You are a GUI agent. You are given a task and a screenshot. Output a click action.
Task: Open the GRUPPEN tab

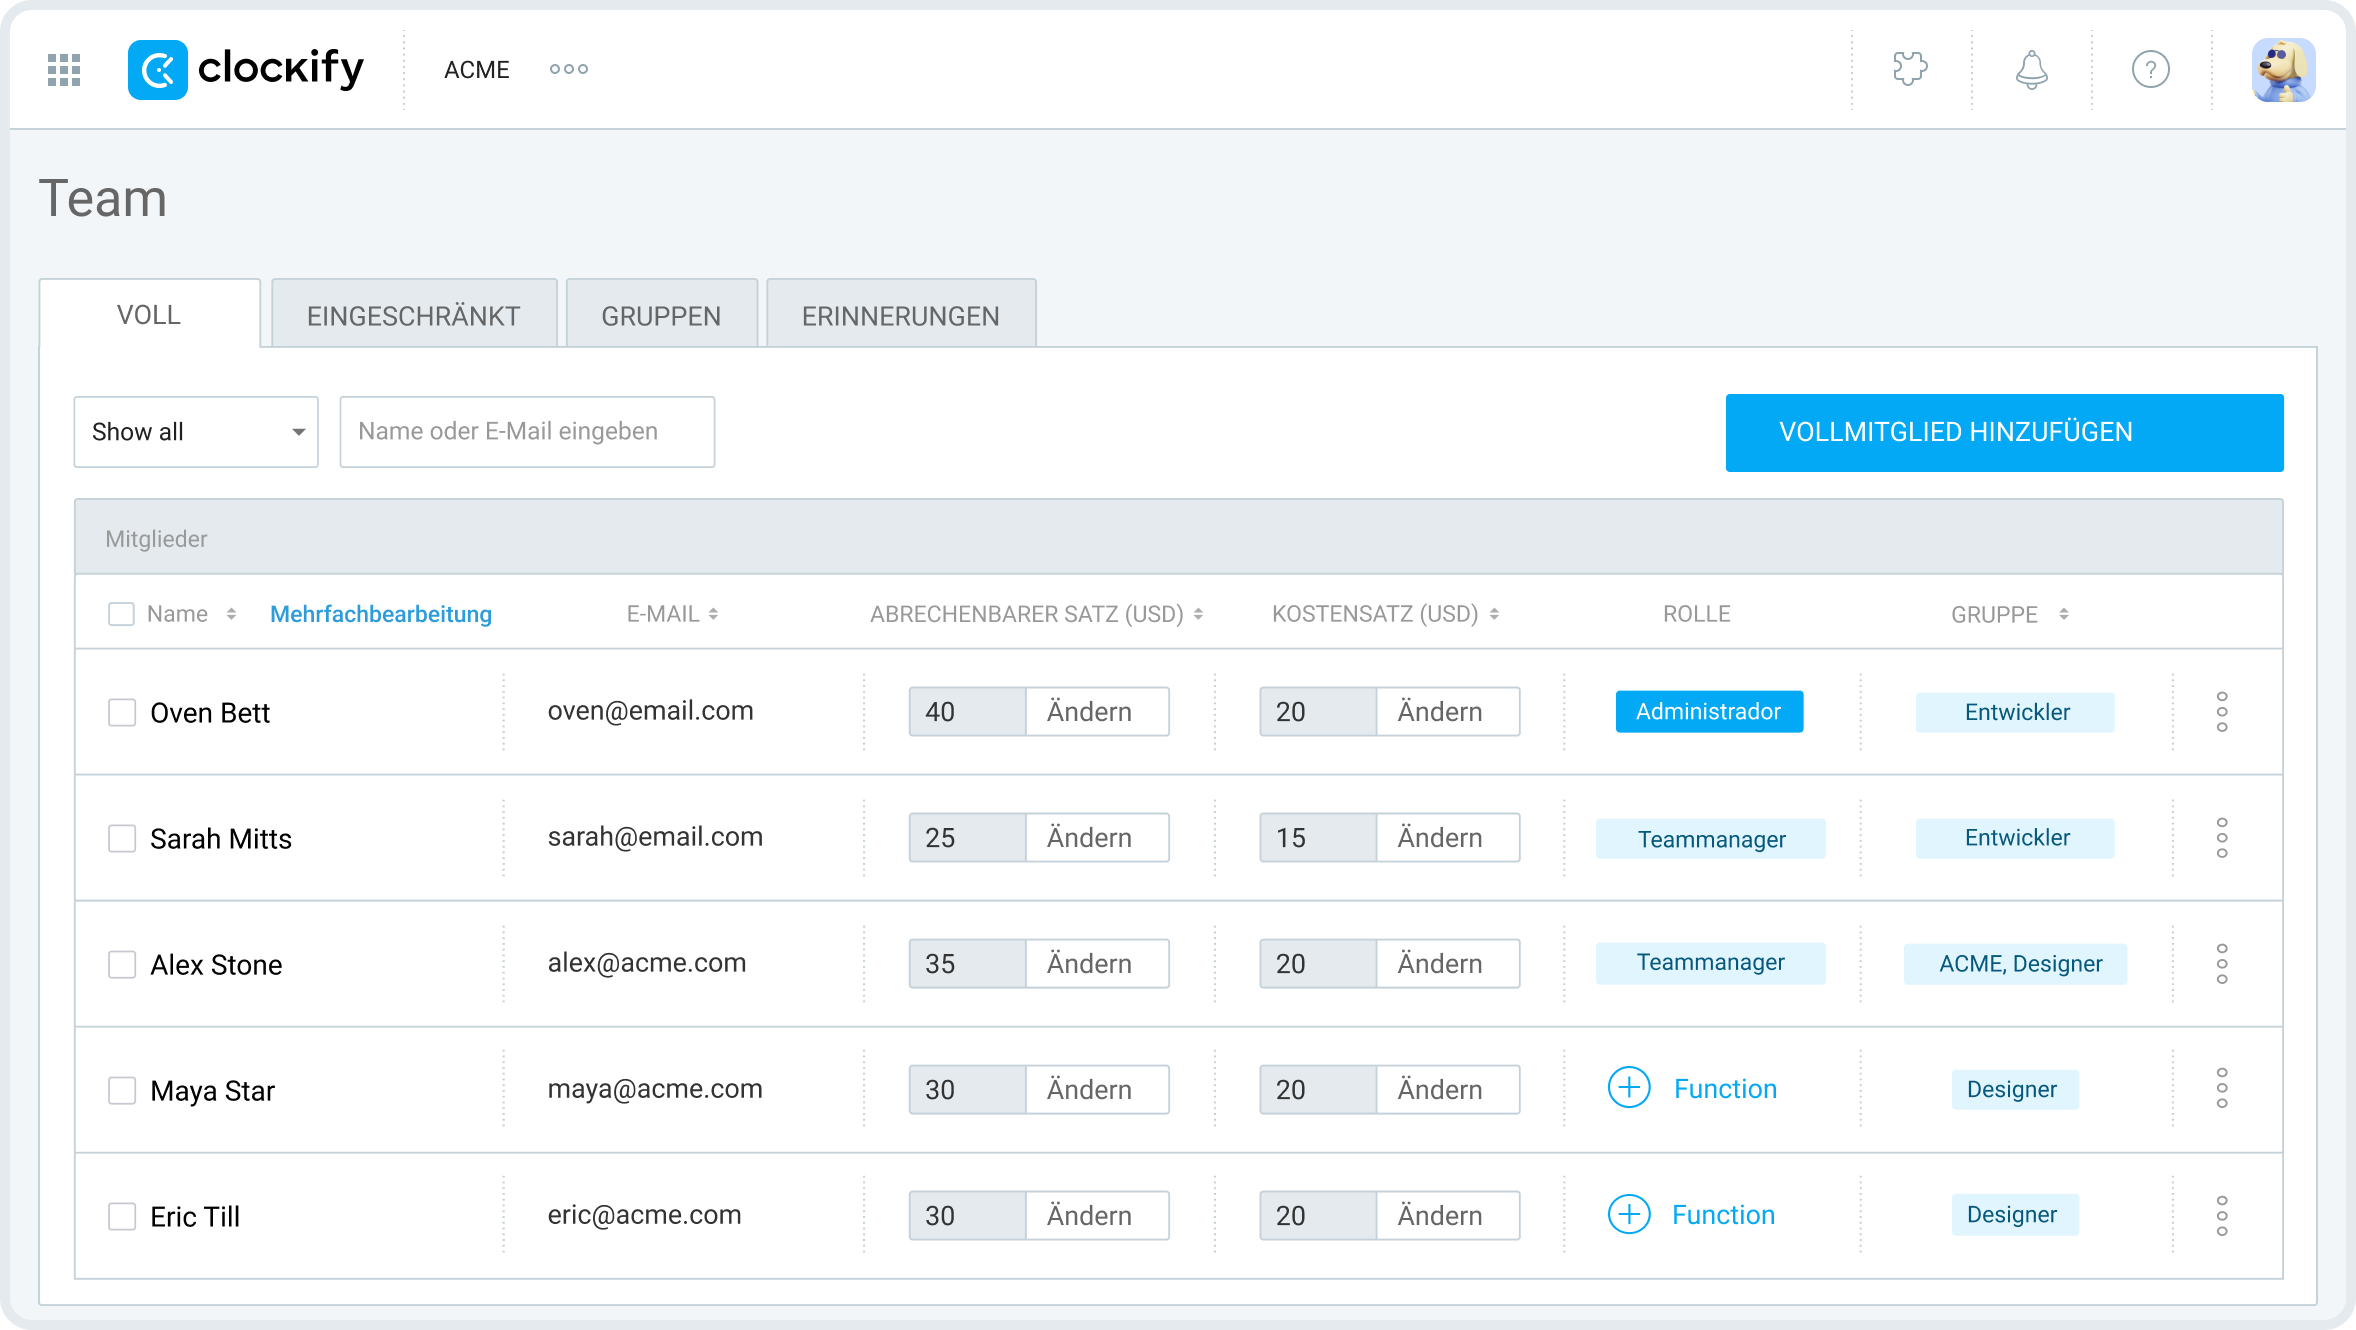pyautogui.click(x=661, y=316)
